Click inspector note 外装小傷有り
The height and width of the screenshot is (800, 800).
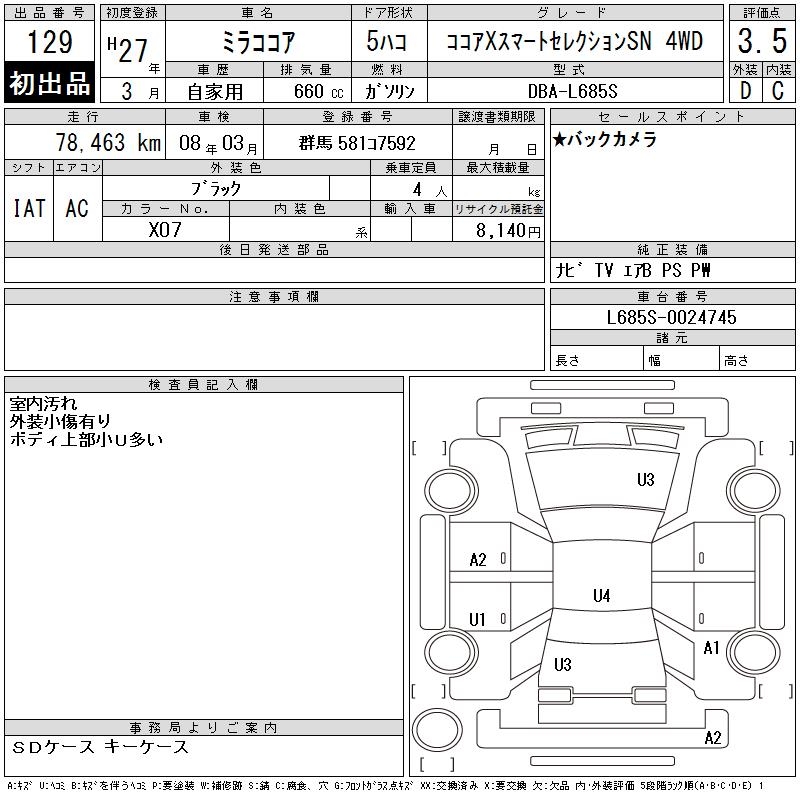tap(60, 421)
